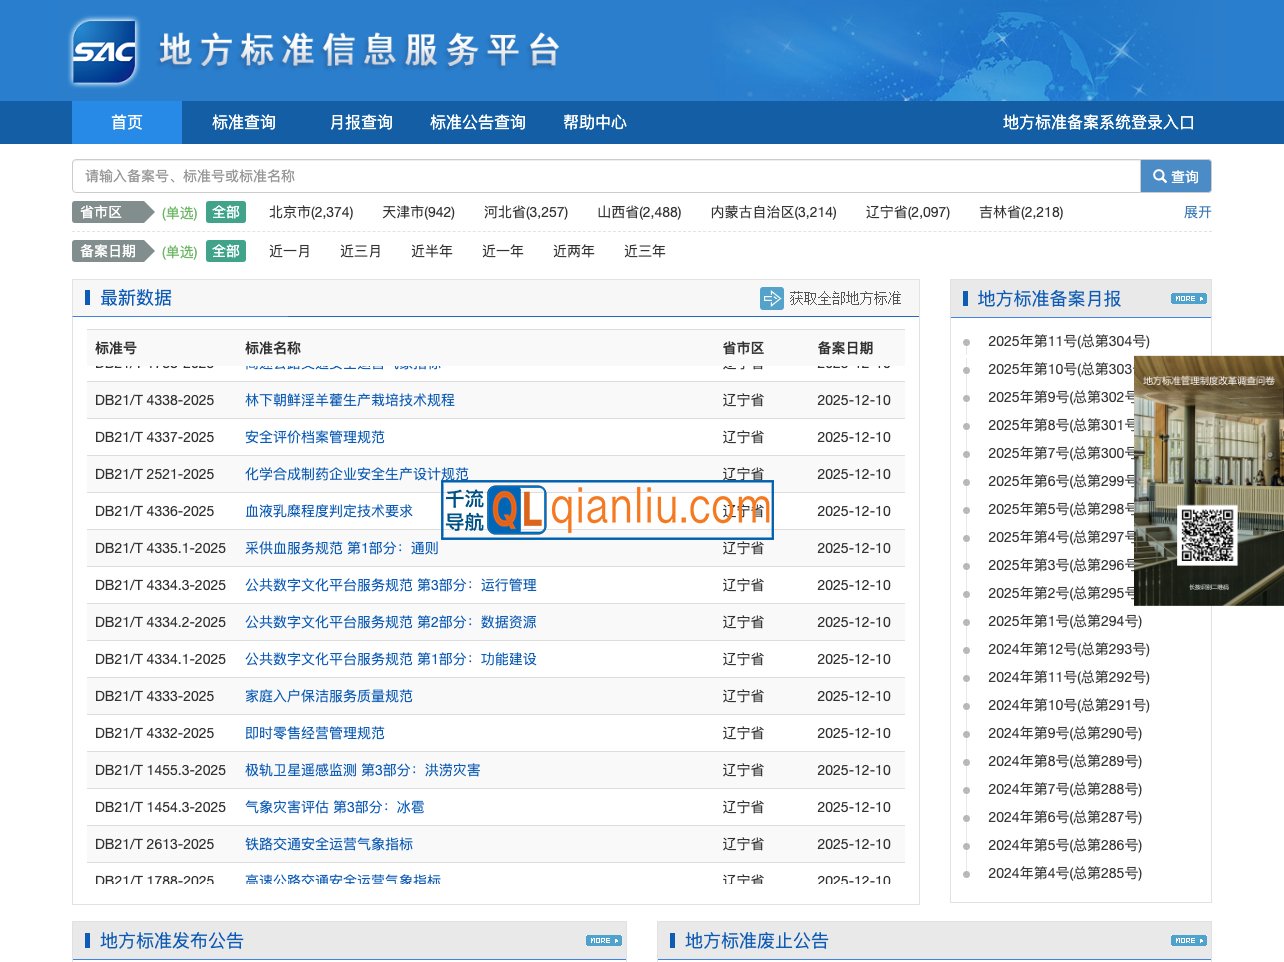Filter record date by 近一月
The width and height of the screenshot is (1284, 962).
tap(289, 251)
